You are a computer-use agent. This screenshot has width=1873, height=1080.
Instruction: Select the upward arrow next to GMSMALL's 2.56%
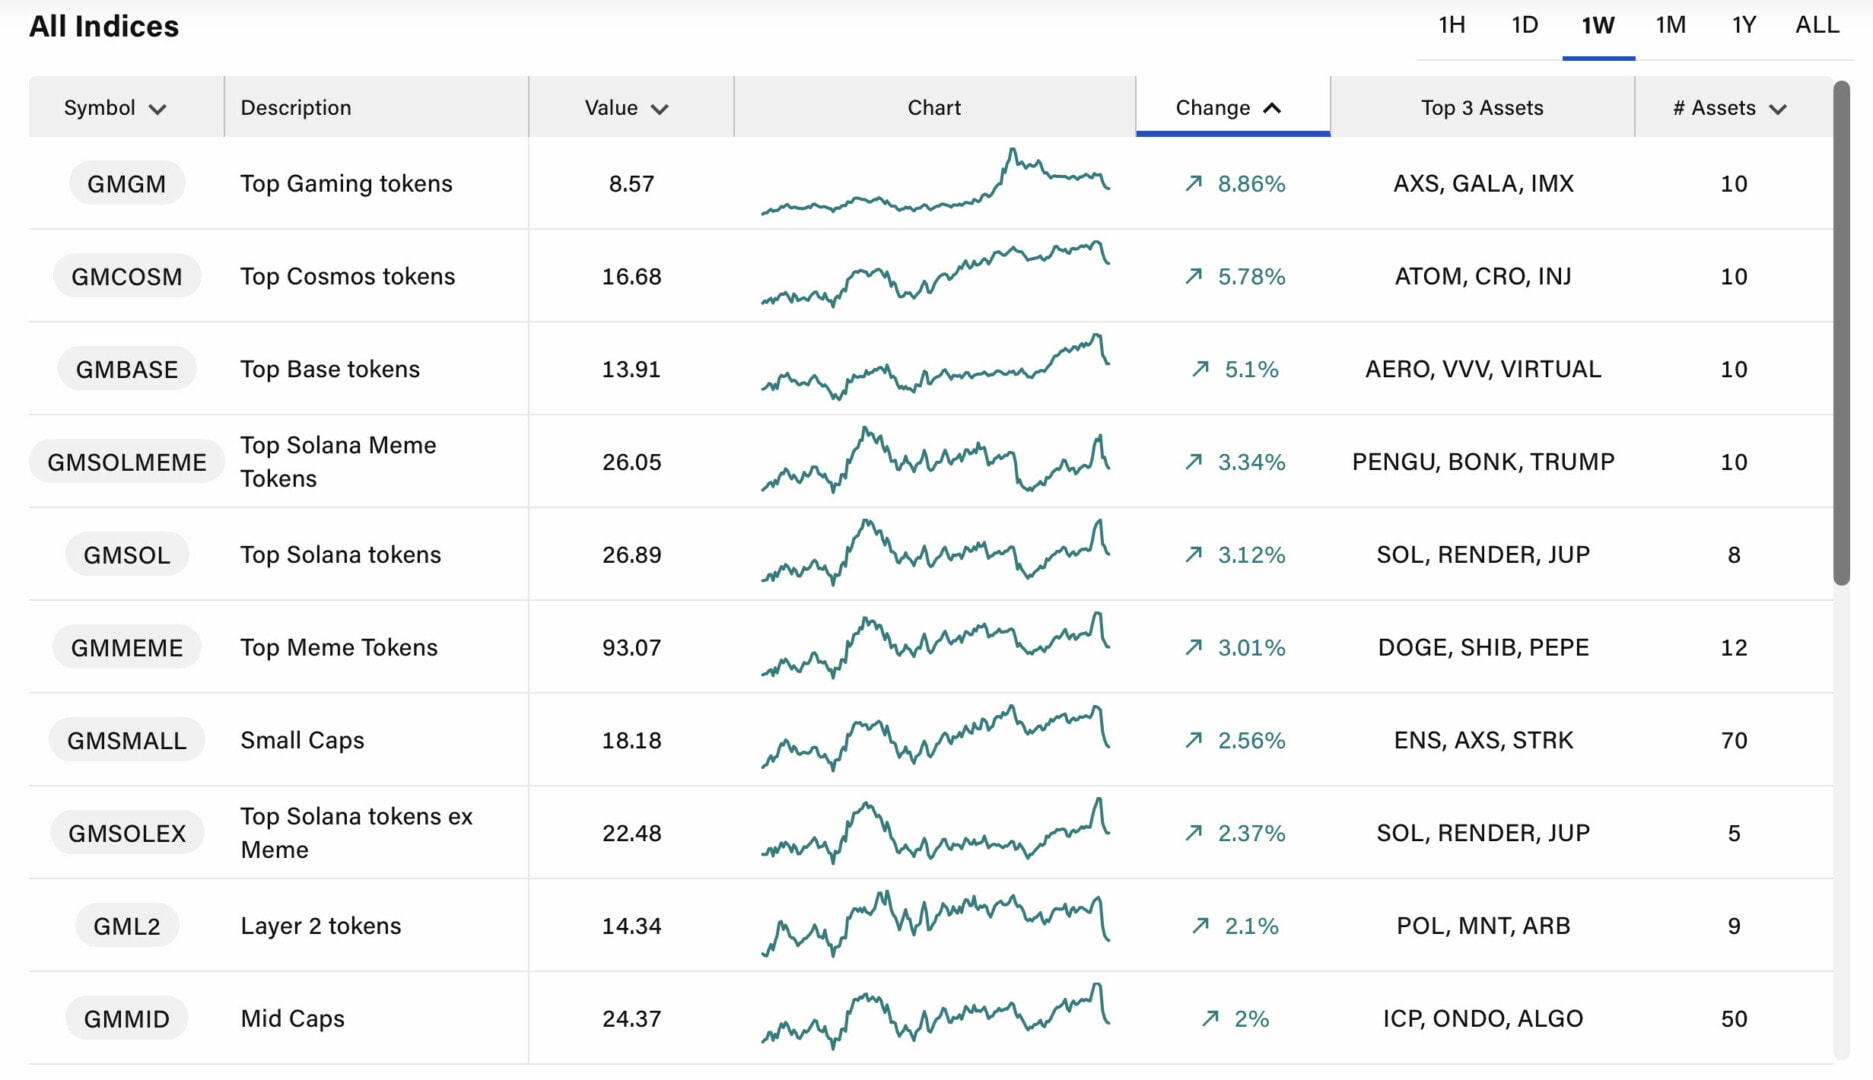1193,740
